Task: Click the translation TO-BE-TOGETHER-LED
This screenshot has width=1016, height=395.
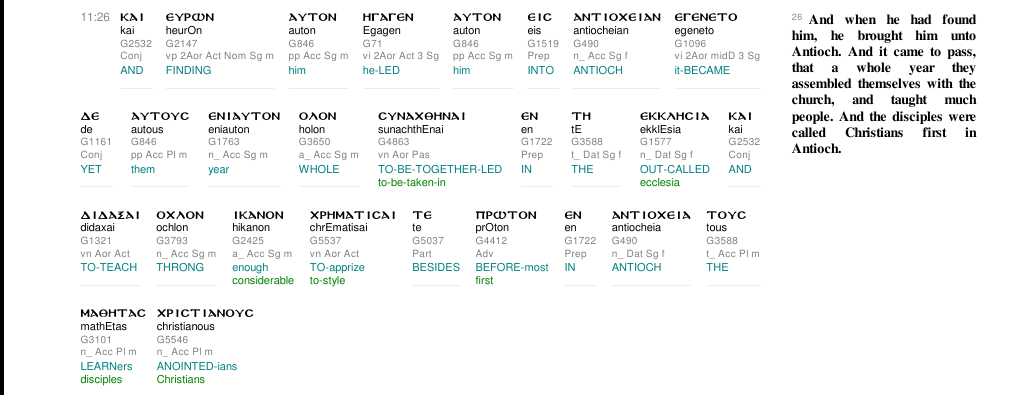Action: click(x=440, y=169)
